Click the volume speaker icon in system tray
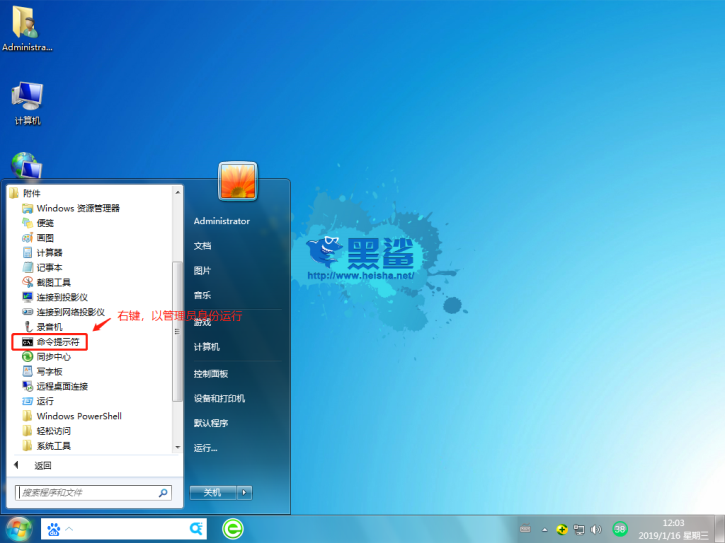Screen dimensions: 725x543 595,529
